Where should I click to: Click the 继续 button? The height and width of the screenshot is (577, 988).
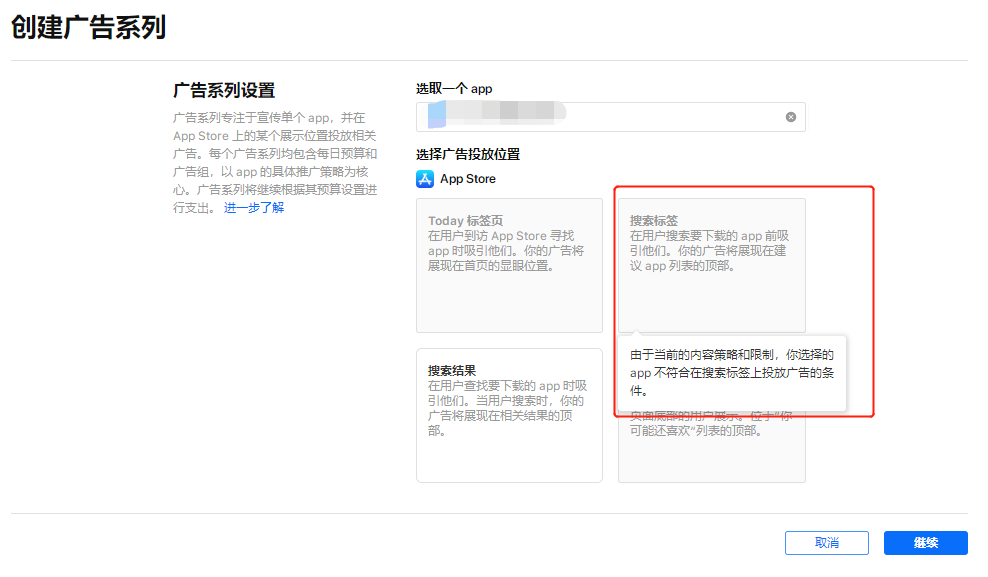[x=926, y=543]
